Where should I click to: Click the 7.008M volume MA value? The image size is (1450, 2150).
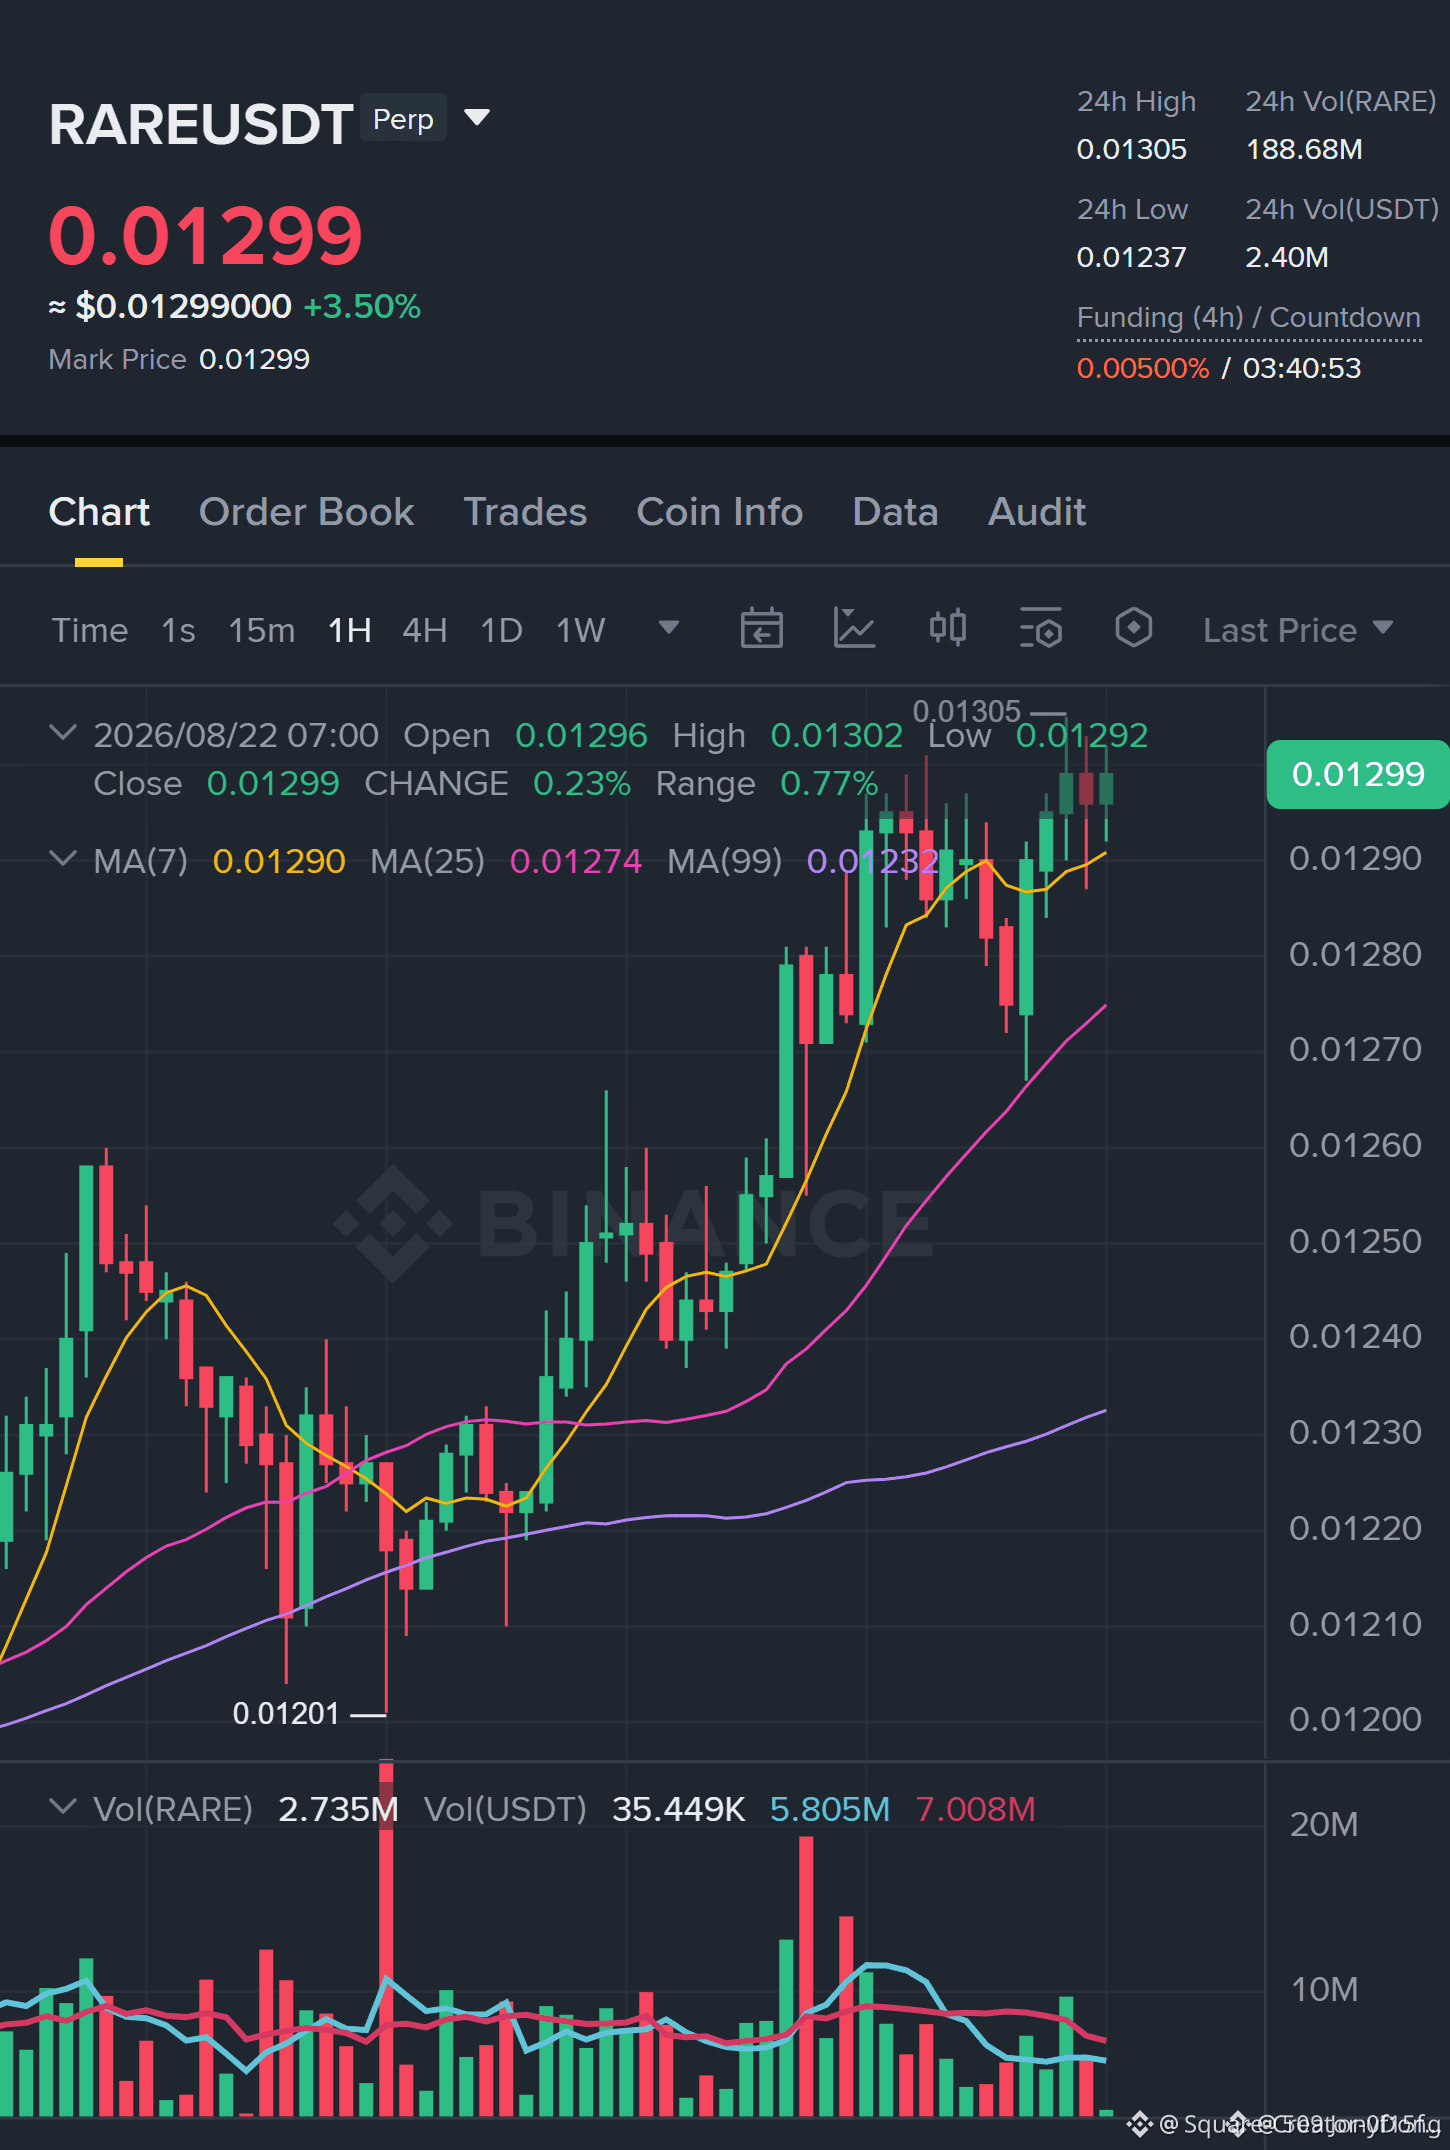tap(976, 1809)
